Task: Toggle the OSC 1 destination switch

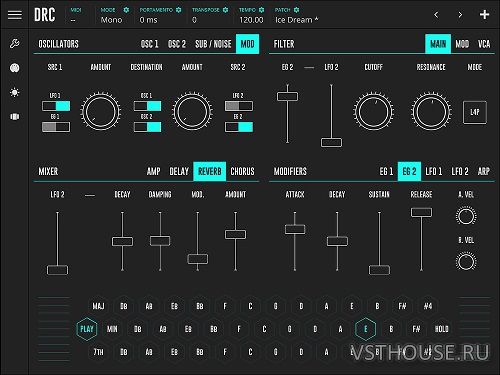Action: (x=147, y=106)
